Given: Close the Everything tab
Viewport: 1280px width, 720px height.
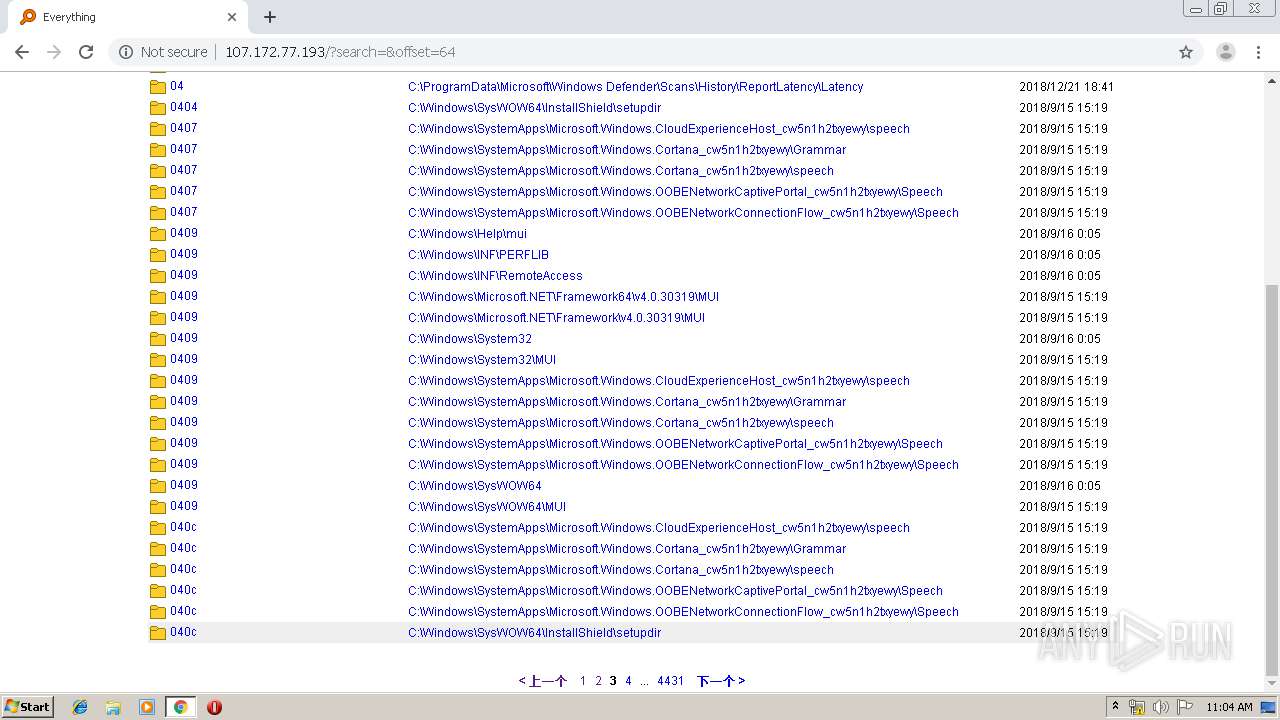Looking at the screenshot, I should (x=232, y=17).
